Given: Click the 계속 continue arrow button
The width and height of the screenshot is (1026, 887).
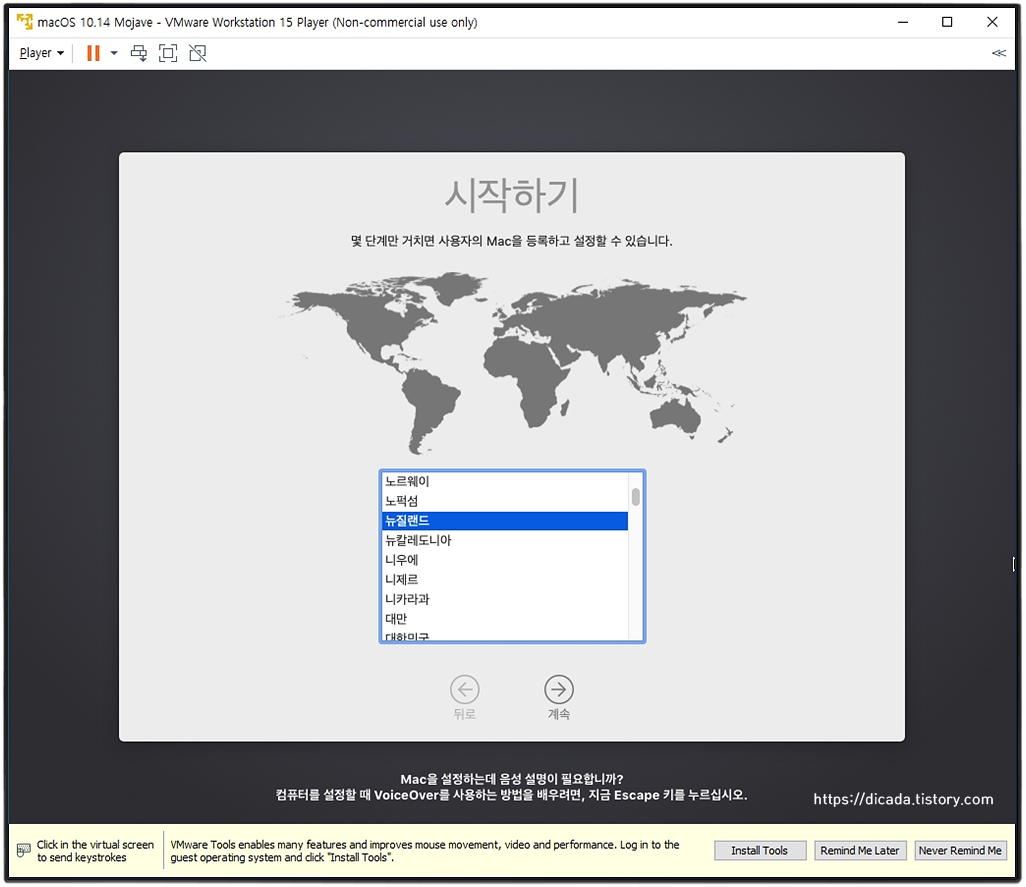Looking at the screenshot, I should [x=559, y=689].
